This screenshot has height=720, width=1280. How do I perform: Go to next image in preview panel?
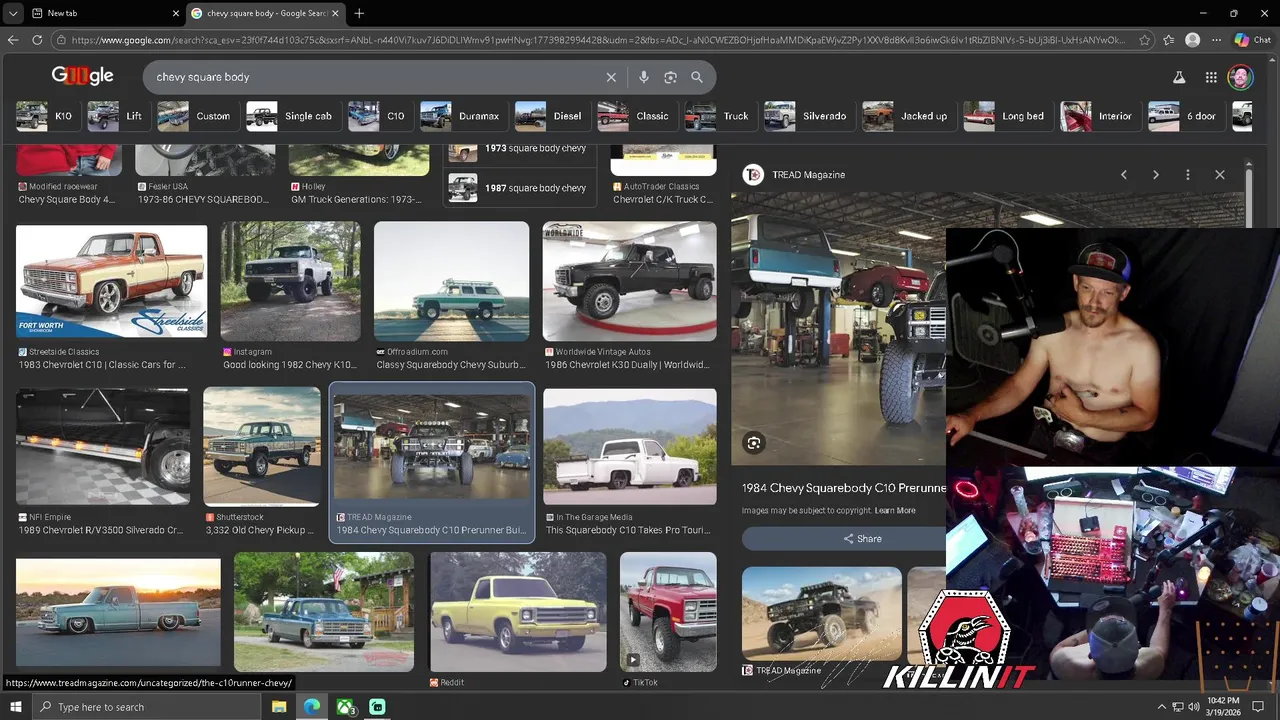(1156, 175)
